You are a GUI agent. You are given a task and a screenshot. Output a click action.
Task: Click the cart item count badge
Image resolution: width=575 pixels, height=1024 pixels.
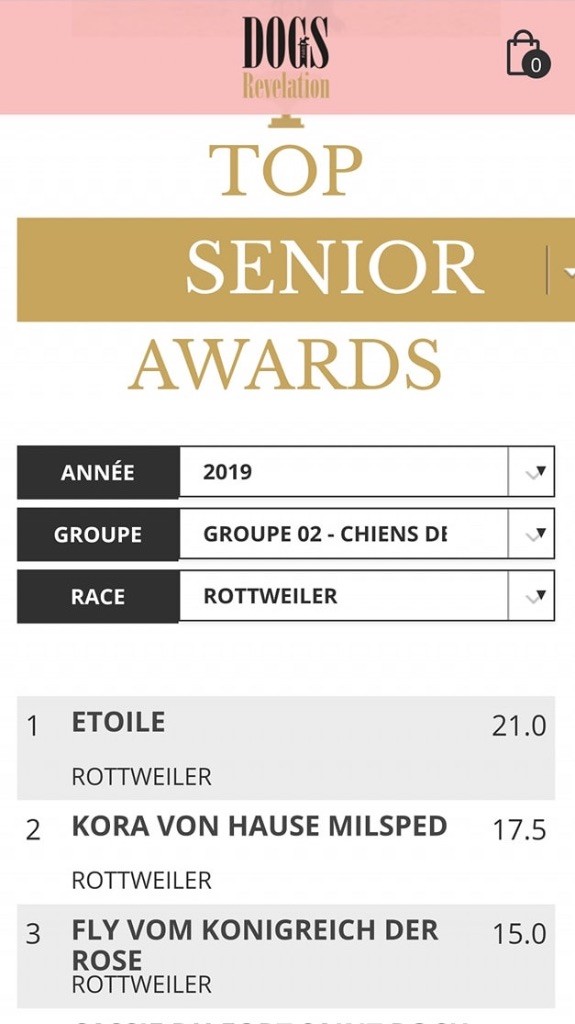coord(536,65)
